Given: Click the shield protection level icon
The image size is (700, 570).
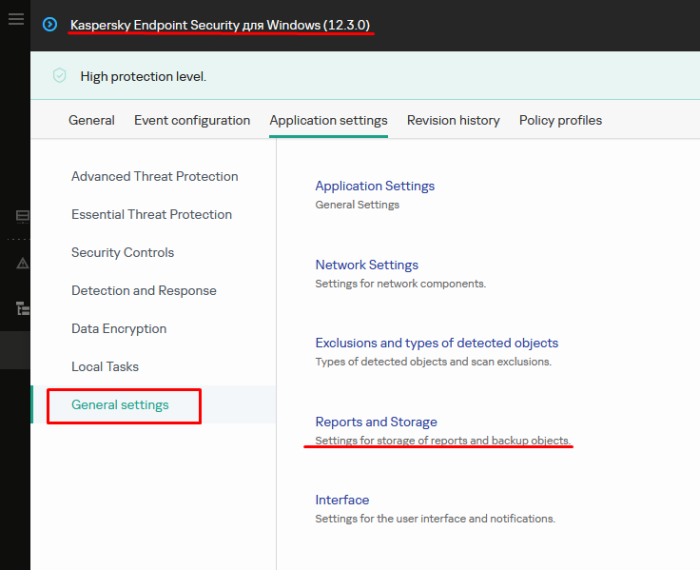Looking at the screenshot, I should tap(60, 76).
